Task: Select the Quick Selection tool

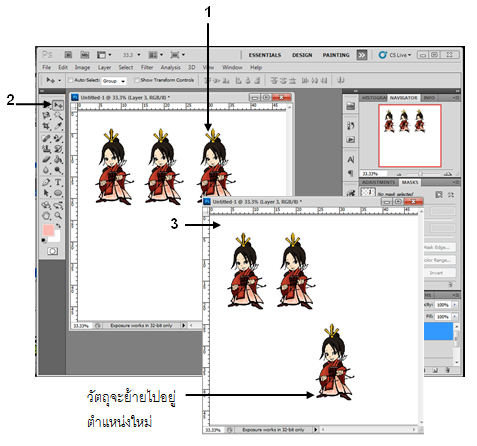Action: coord(58,116)
